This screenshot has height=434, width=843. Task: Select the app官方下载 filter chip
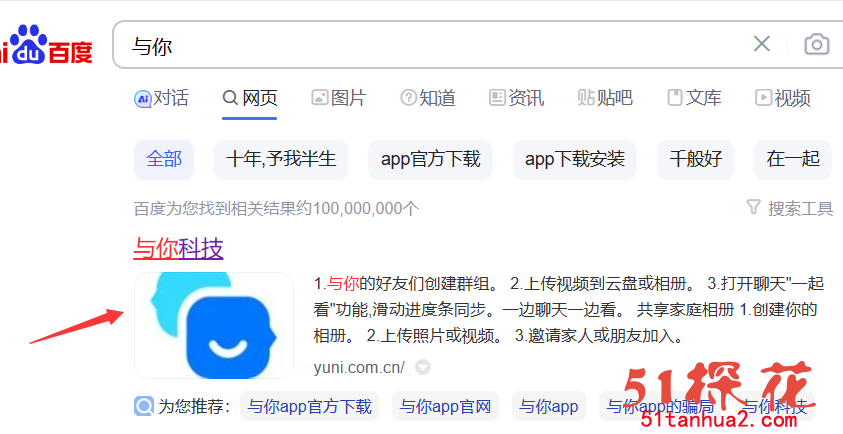click(x=430, y=159)
